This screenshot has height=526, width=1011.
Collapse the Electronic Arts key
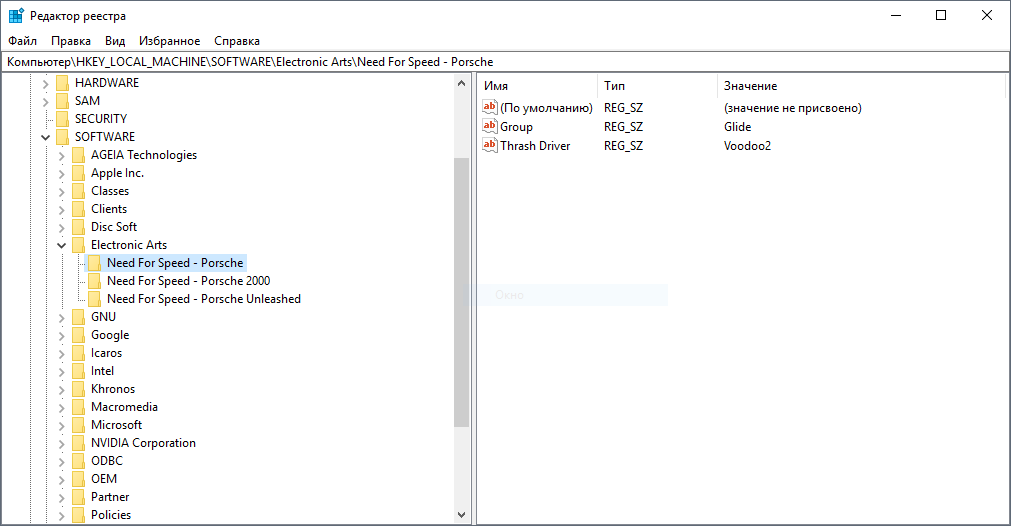pos(61,246)
